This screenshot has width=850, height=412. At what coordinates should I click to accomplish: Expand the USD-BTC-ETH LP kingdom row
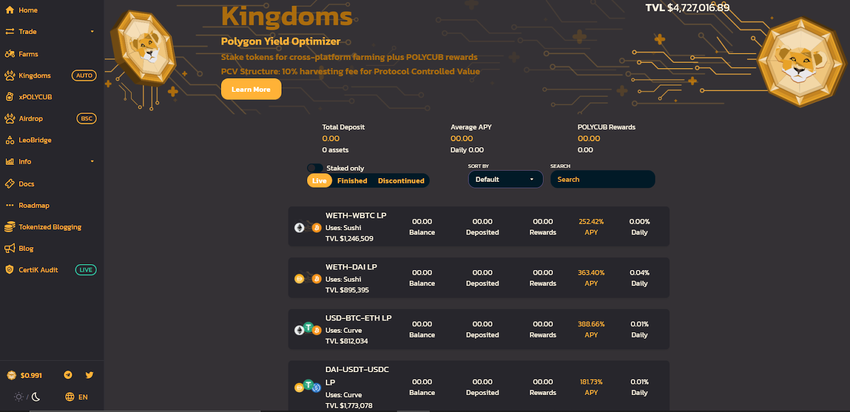pyautogui.click(x=479, y=329)
